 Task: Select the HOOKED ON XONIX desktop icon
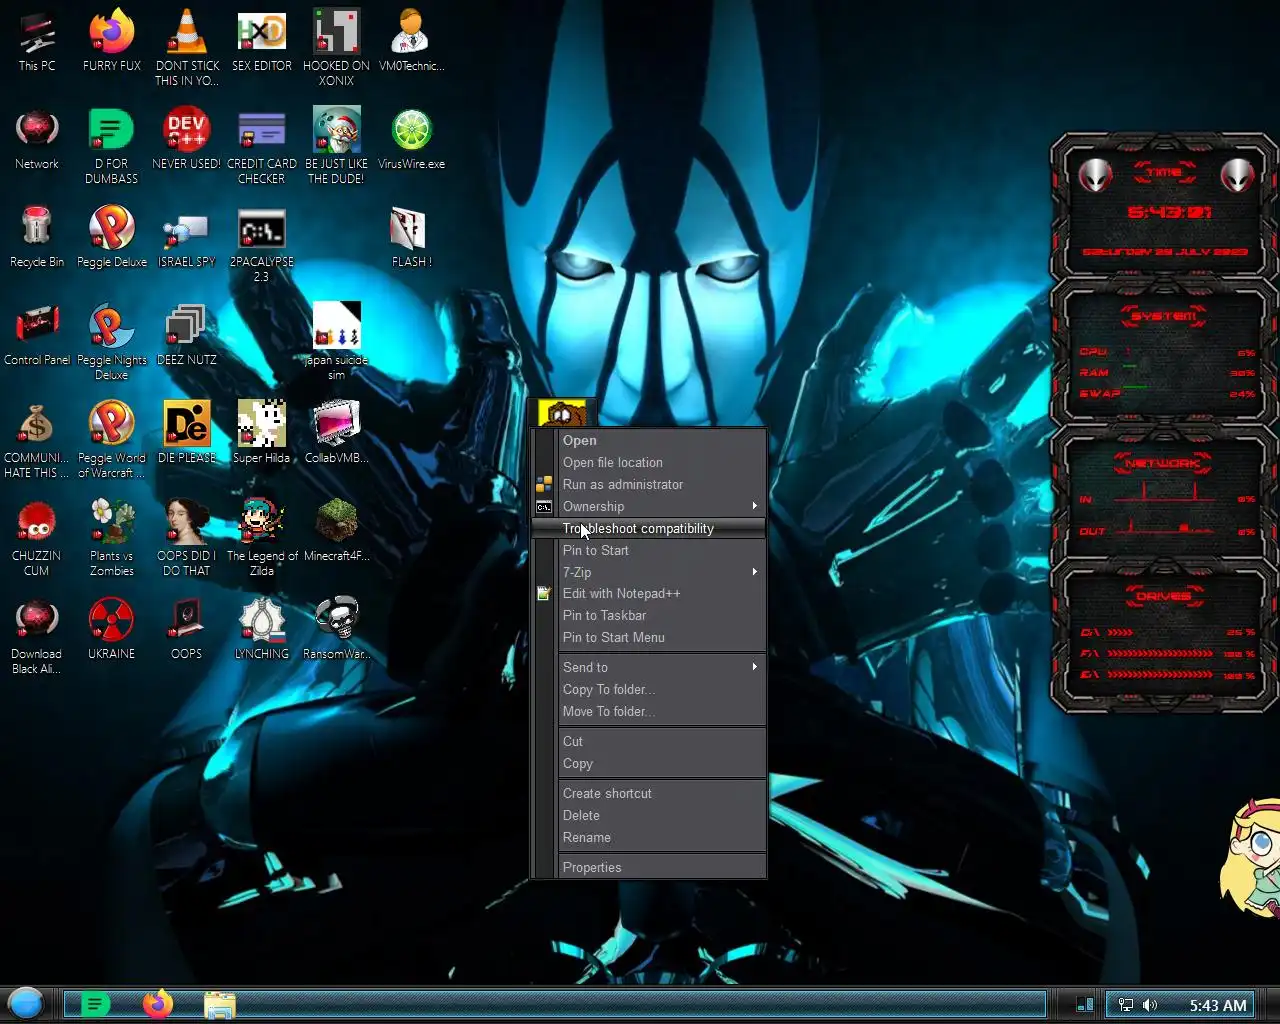click(336, 48)
